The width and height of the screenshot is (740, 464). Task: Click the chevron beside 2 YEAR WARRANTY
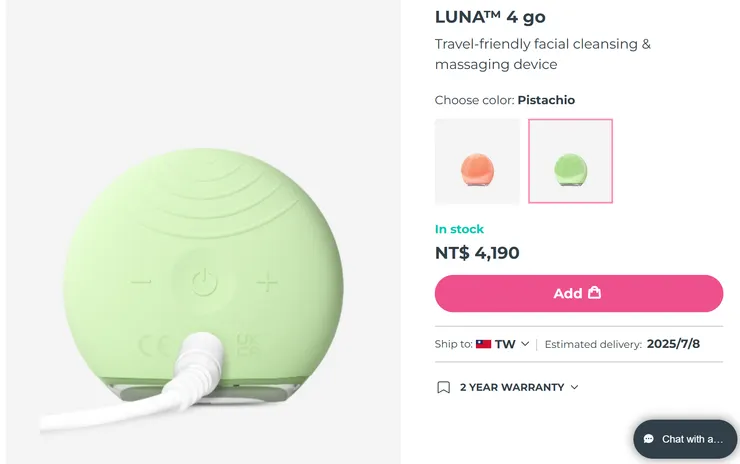[x=574, y=387]
